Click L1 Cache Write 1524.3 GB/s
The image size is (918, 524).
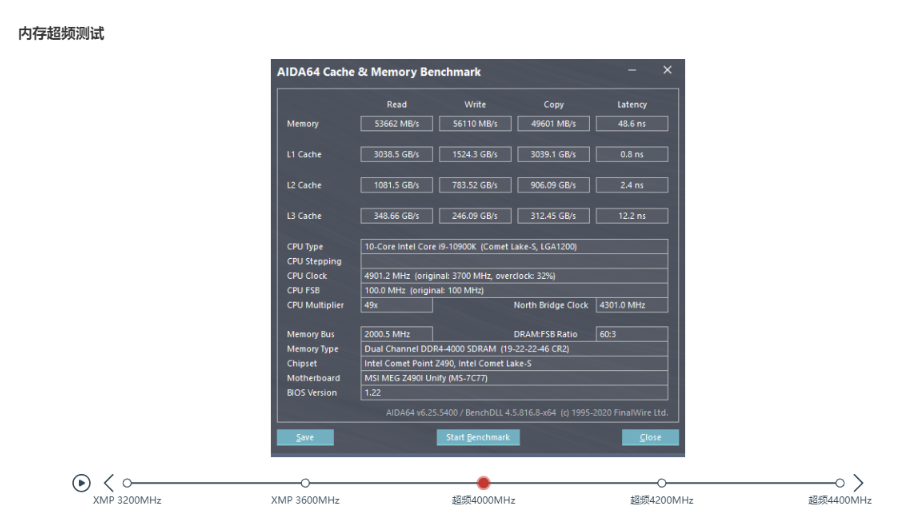point(475,155)
